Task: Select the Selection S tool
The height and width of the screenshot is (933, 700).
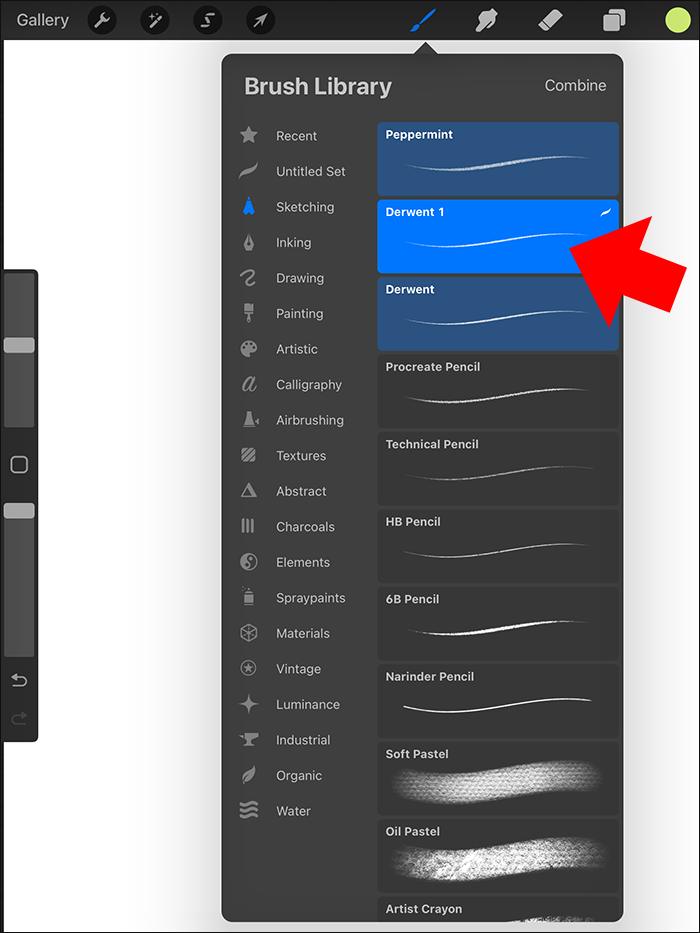Action: tap(208, 21)
